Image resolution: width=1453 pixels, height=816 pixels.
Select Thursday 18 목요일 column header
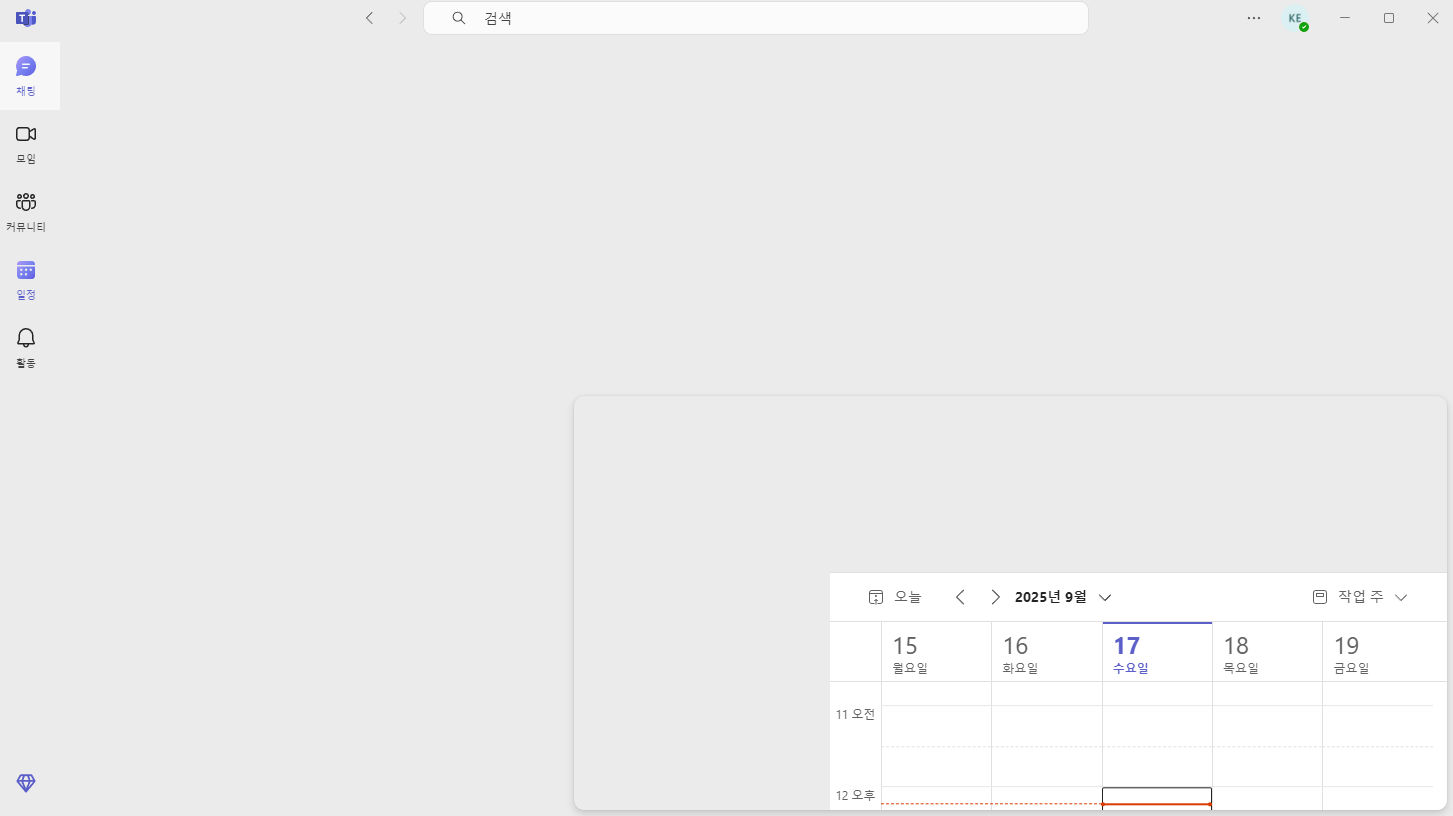(x=1267, y=652)
